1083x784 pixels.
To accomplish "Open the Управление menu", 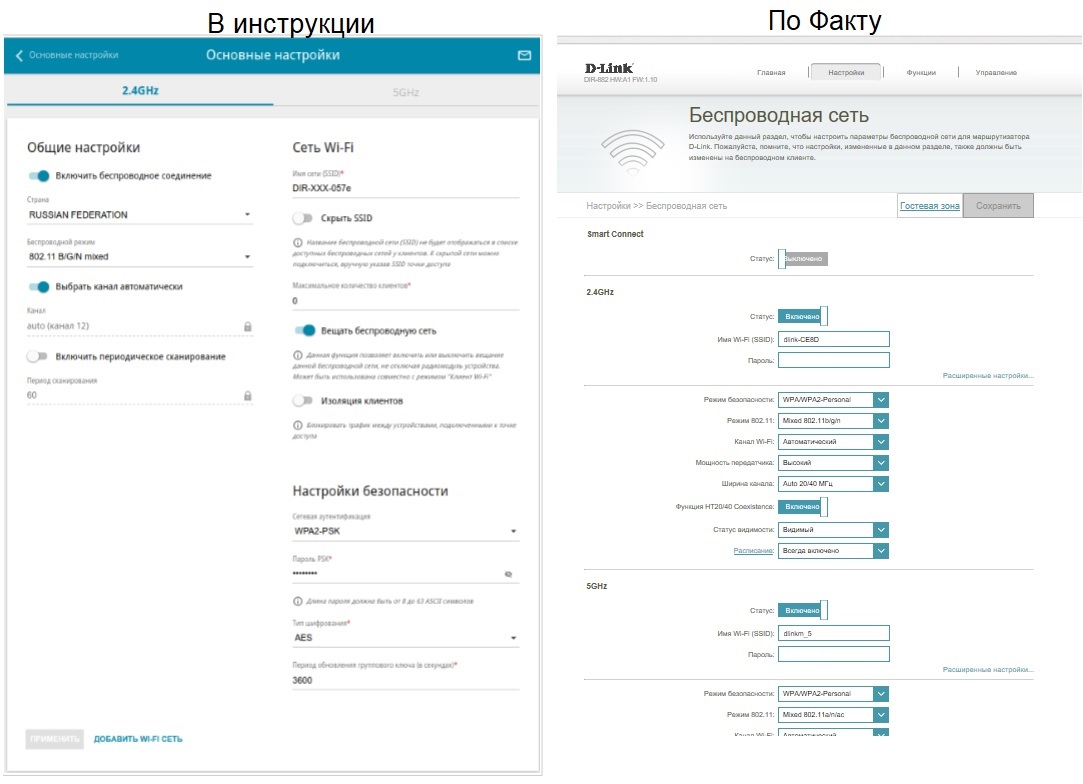I will pos(996,73).
